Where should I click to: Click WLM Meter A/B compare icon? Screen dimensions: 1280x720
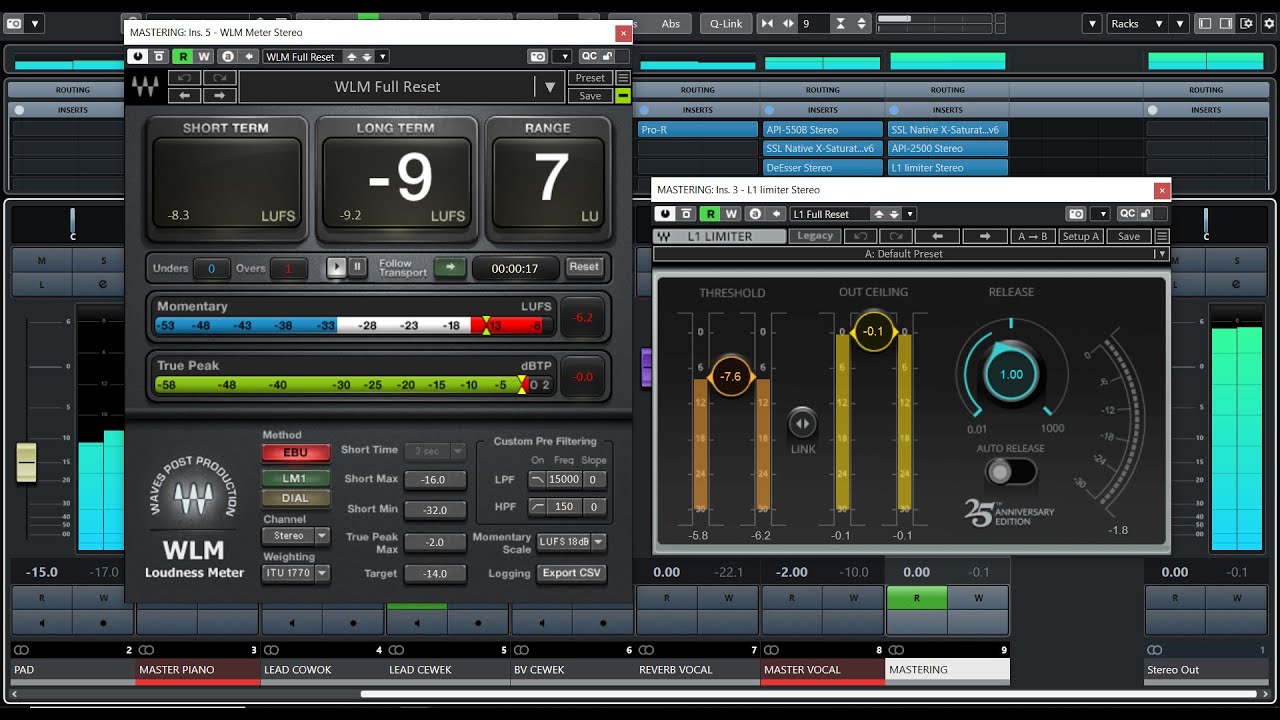click(x=228, y=57)
